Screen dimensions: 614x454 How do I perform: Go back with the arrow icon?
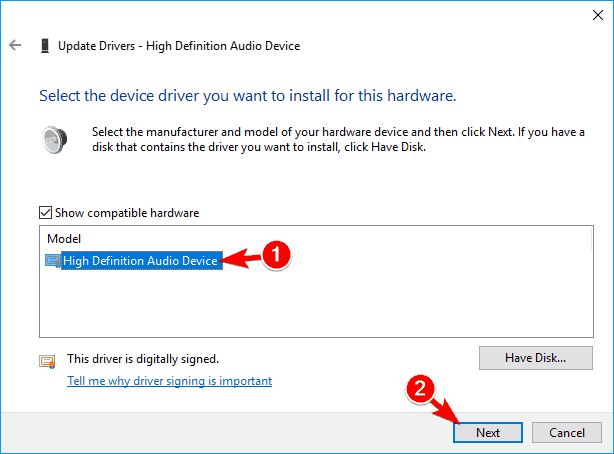pyautogui.click(x=15, y=45)
